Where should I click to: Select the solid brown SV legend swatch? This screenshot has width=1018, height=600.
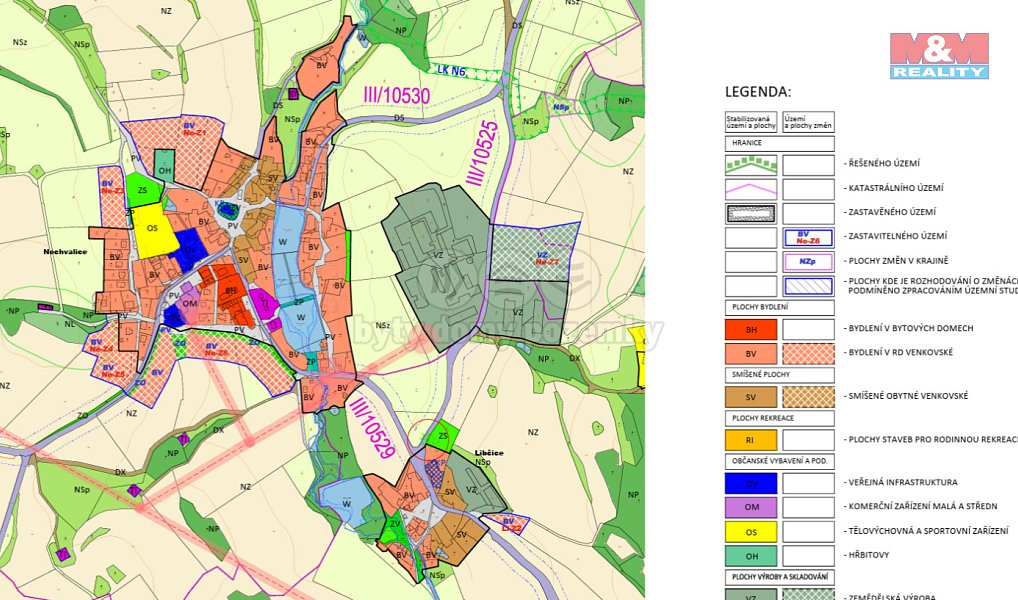(751, 397)
